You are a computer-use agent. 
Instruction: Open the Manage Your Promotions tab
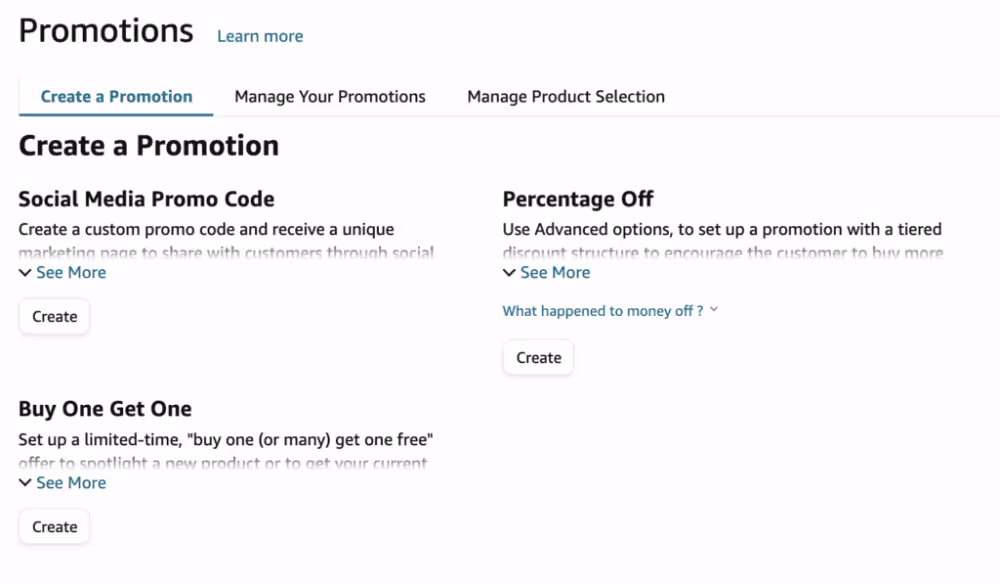tap(330, 97)
